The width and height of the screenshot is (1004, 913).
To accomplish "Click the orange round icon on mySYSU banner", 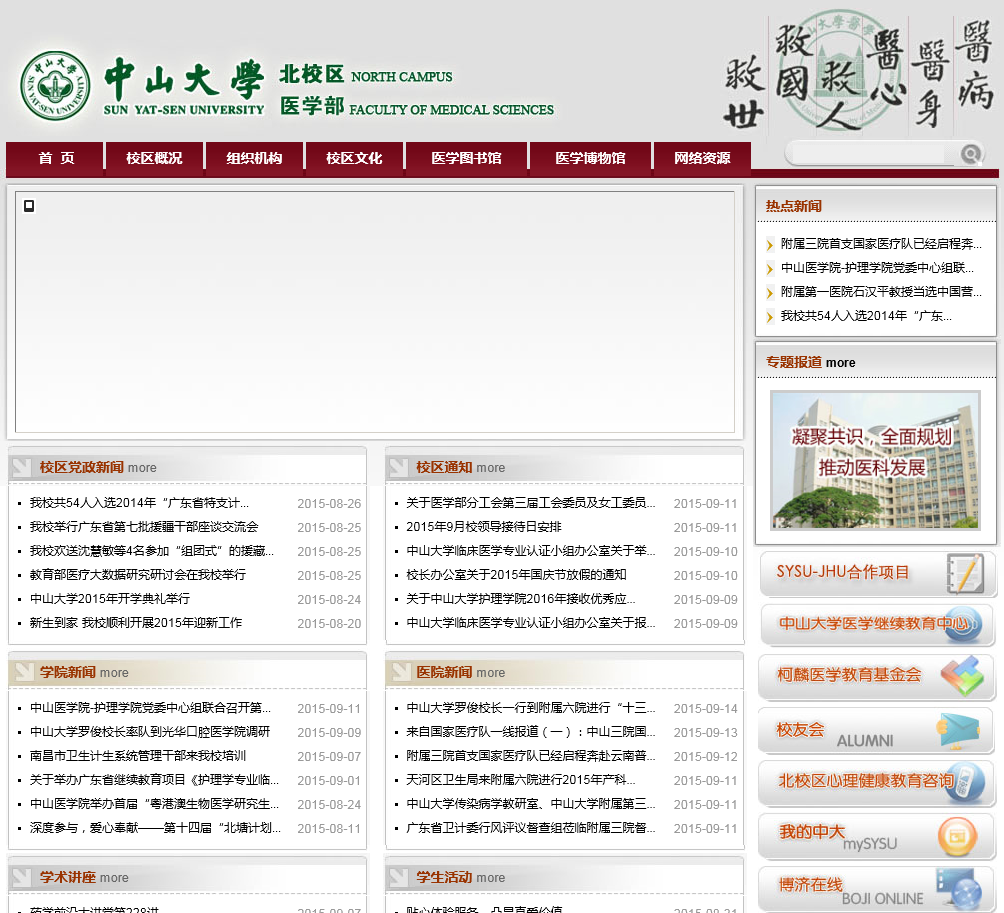I will [x=957, y=836].
